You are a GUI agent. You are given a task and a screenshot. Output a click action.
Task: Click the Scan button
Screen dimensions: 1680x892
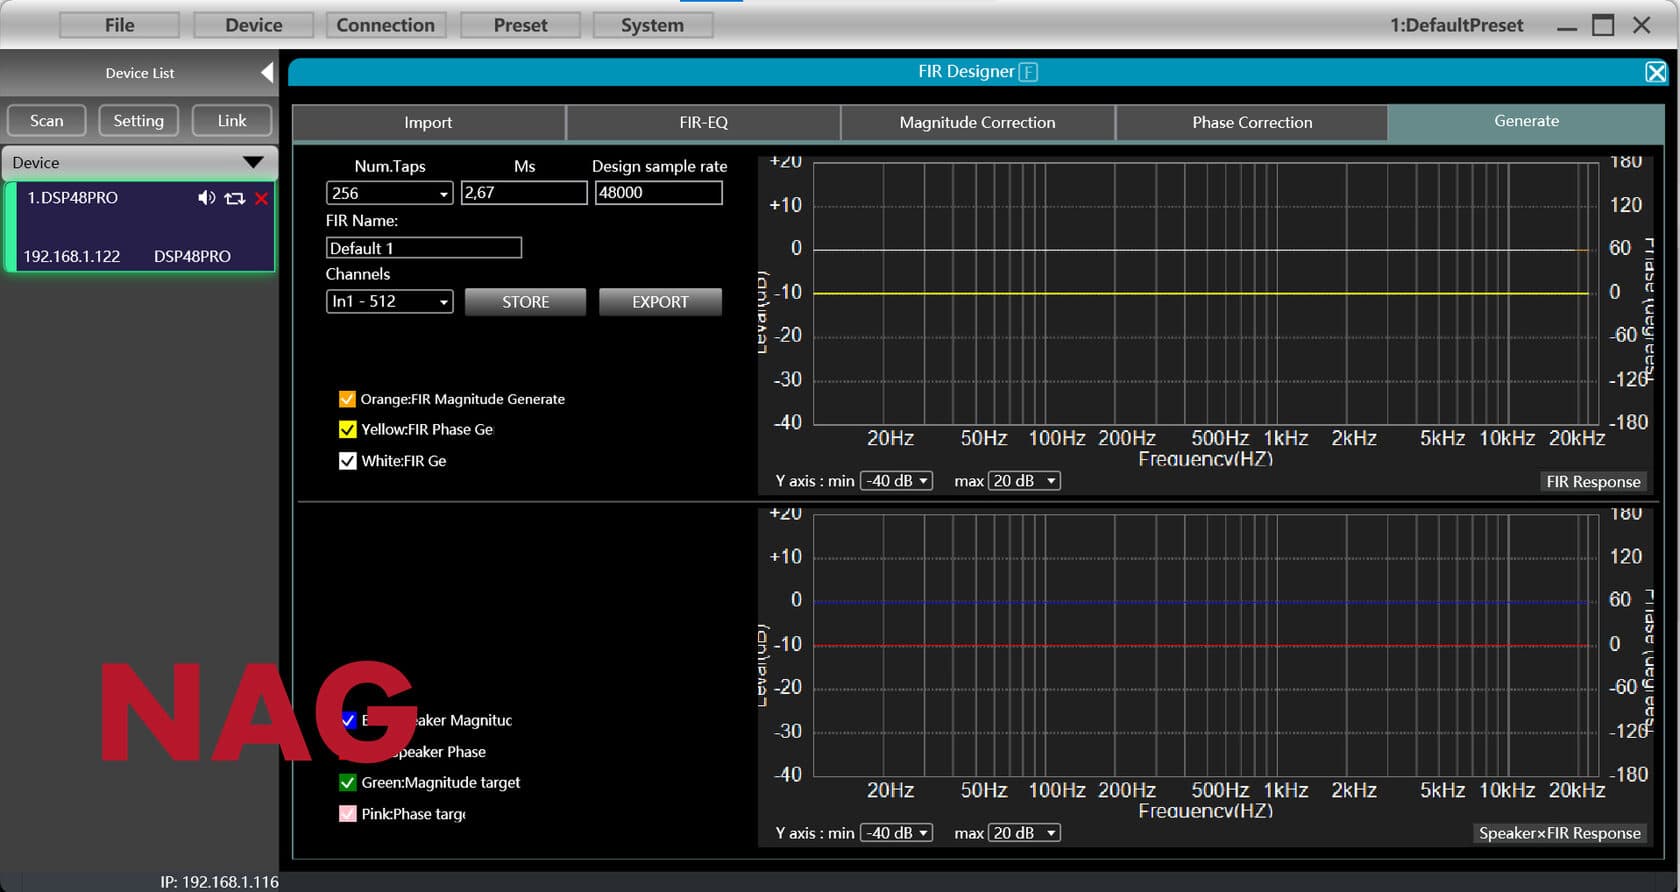click(46, 120)
